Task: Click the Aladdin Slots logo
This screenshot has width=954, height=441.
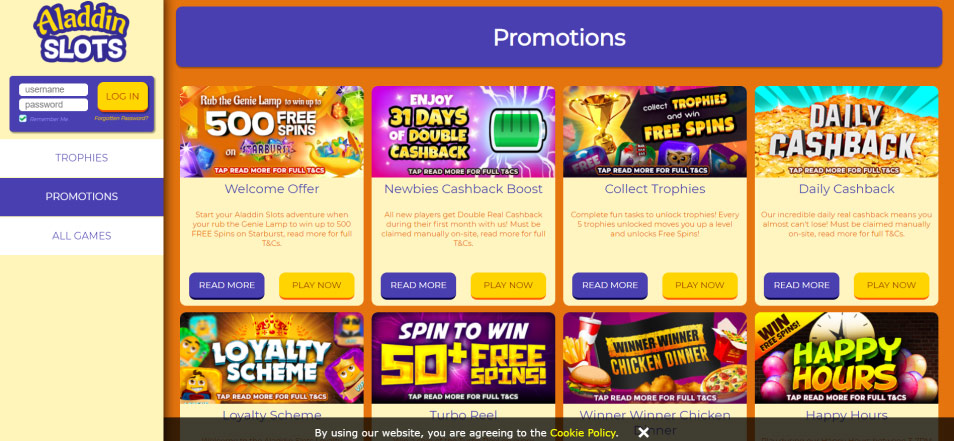Action: [x=81, y=33]
